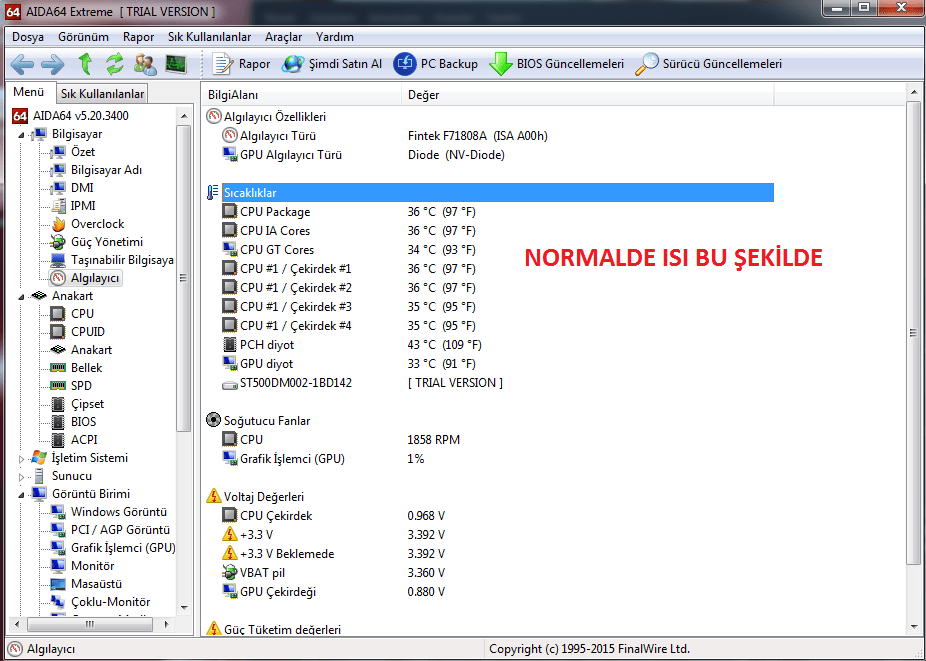This screenshot has height=661, width=926.
Task: Click the Algılayıcı Özellikleri gauge icon
Action: tap(213, 116)
